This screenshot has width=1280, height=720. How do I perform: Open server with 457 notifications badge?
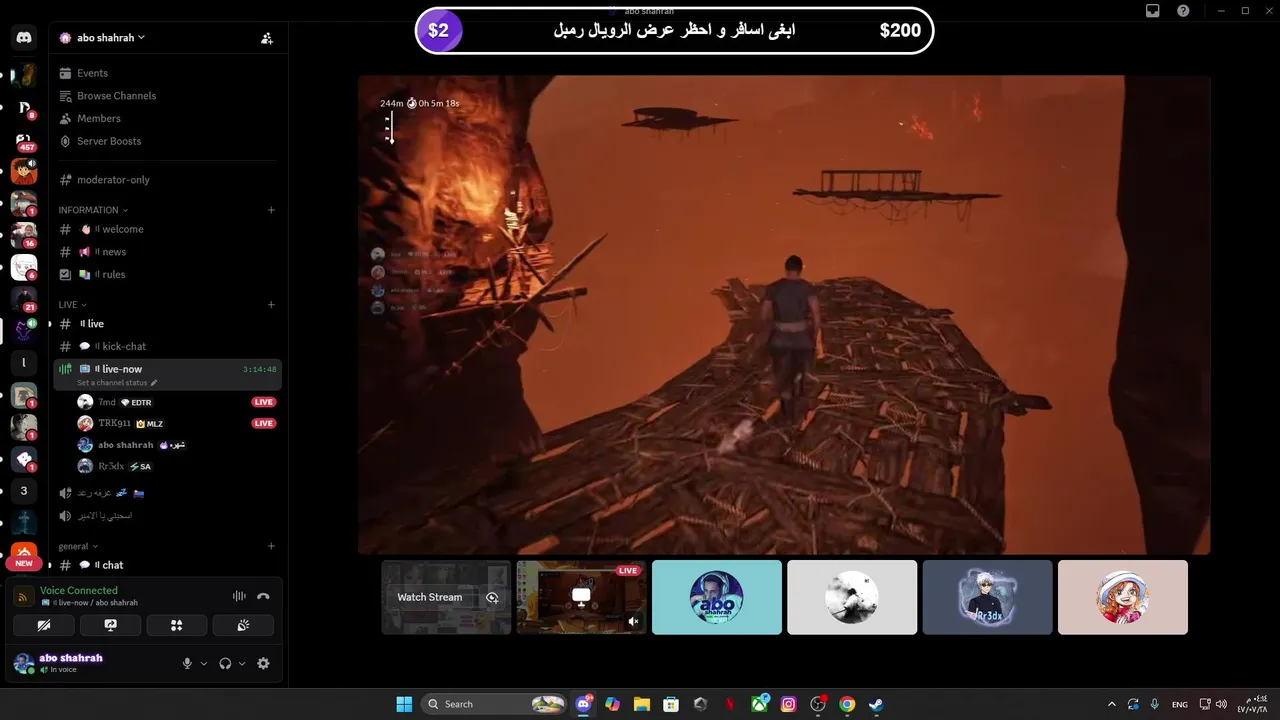point(24,140)
